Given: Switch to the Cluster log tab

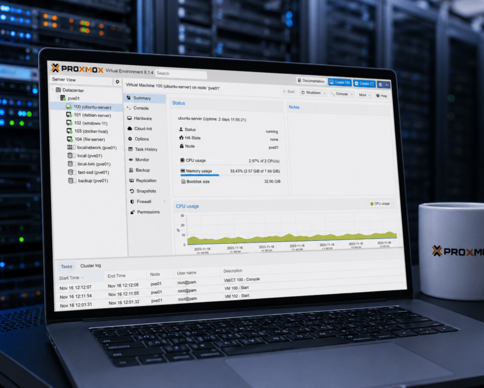Looking at the screenshot, I should (91, 266).
